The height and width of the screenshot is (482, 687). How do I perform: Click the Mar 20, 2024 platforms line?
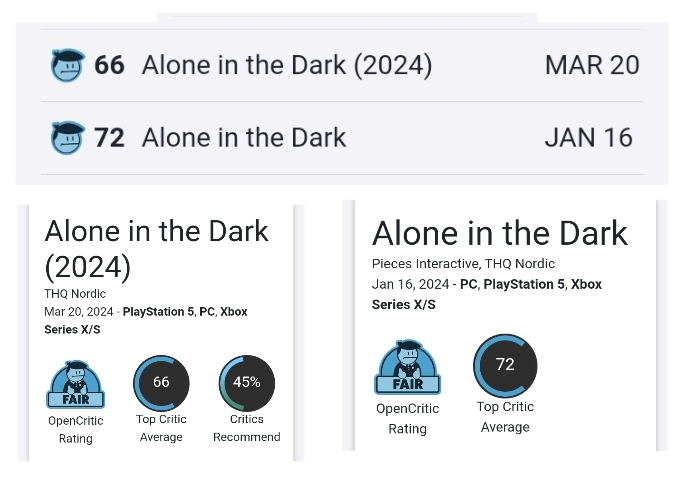[146, 321]
